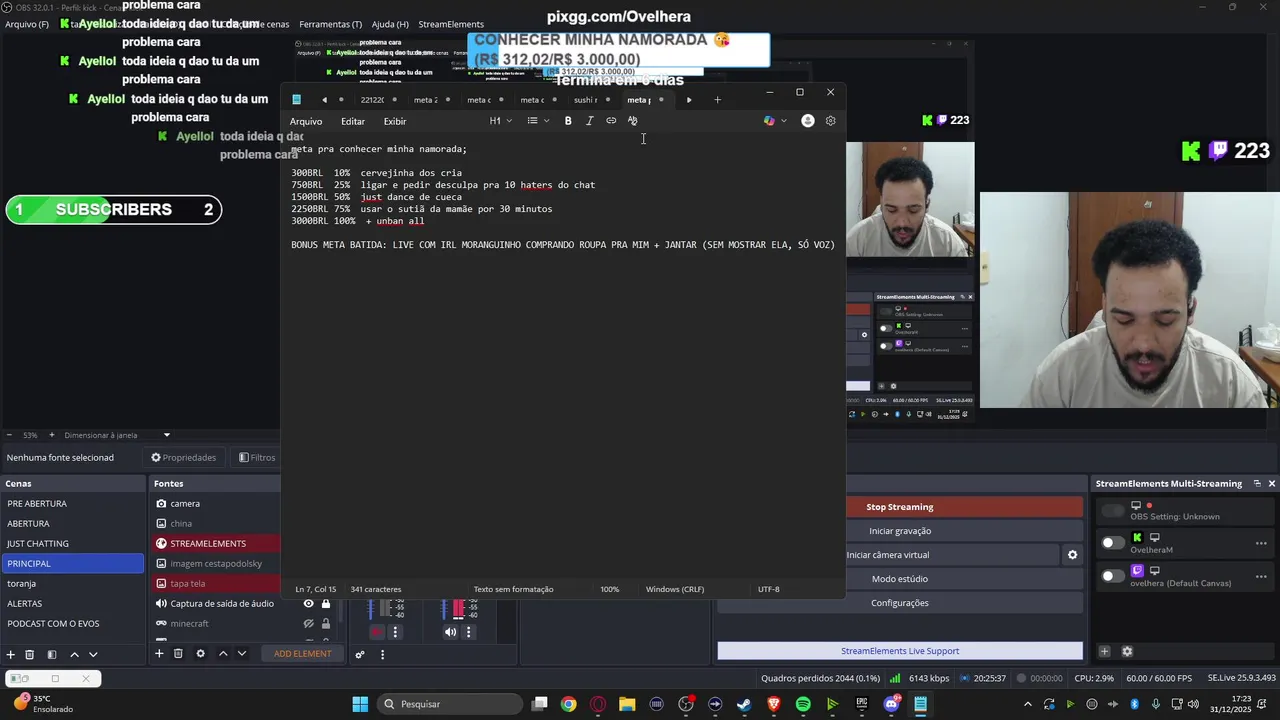Show hidden system tray icons chevron
This screenshot has height=720, width=1280.
[1028, 704]
